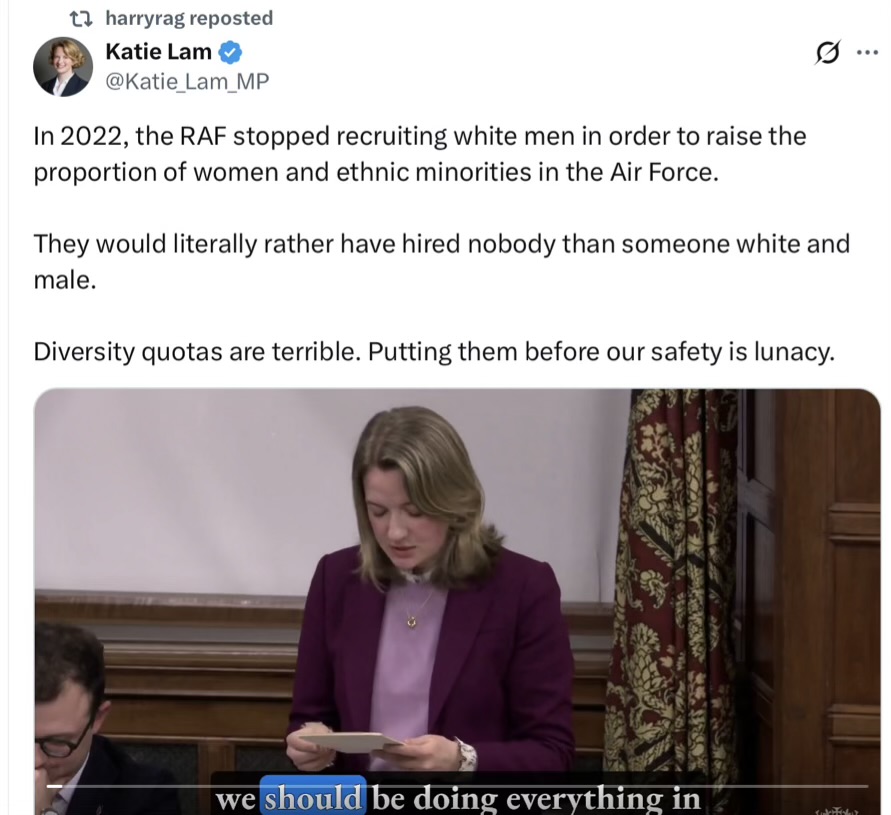The image size is (891, 815).
Task: Click the video caption "be doing everything in"
Action: (x=536, y=800)
